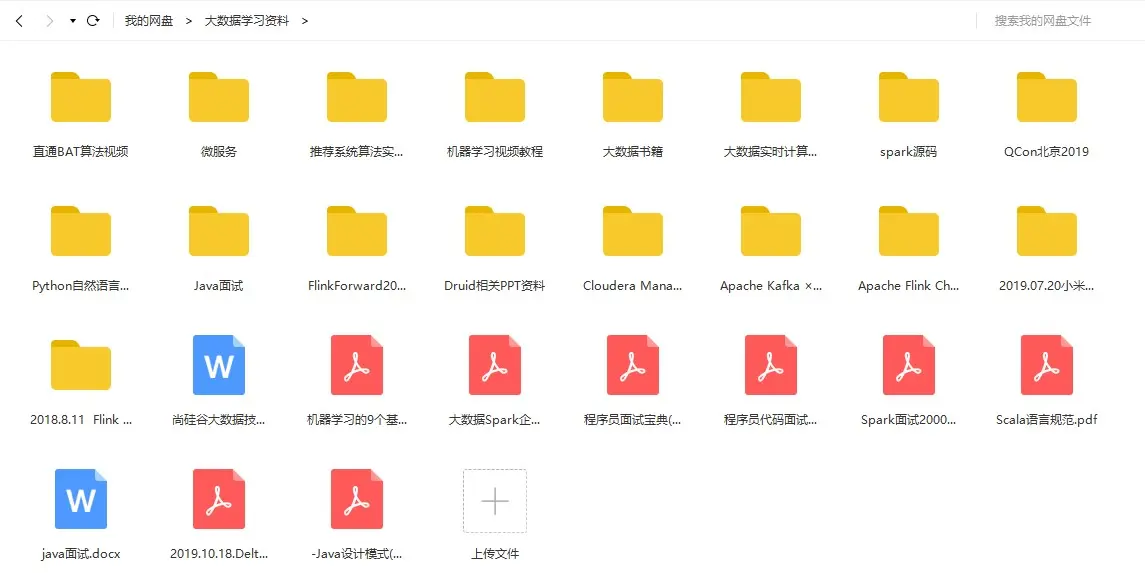Open 大数据实时计算... folder icon
The height and width of the screenshot is (573, 1145).
[x=770, y=97]
